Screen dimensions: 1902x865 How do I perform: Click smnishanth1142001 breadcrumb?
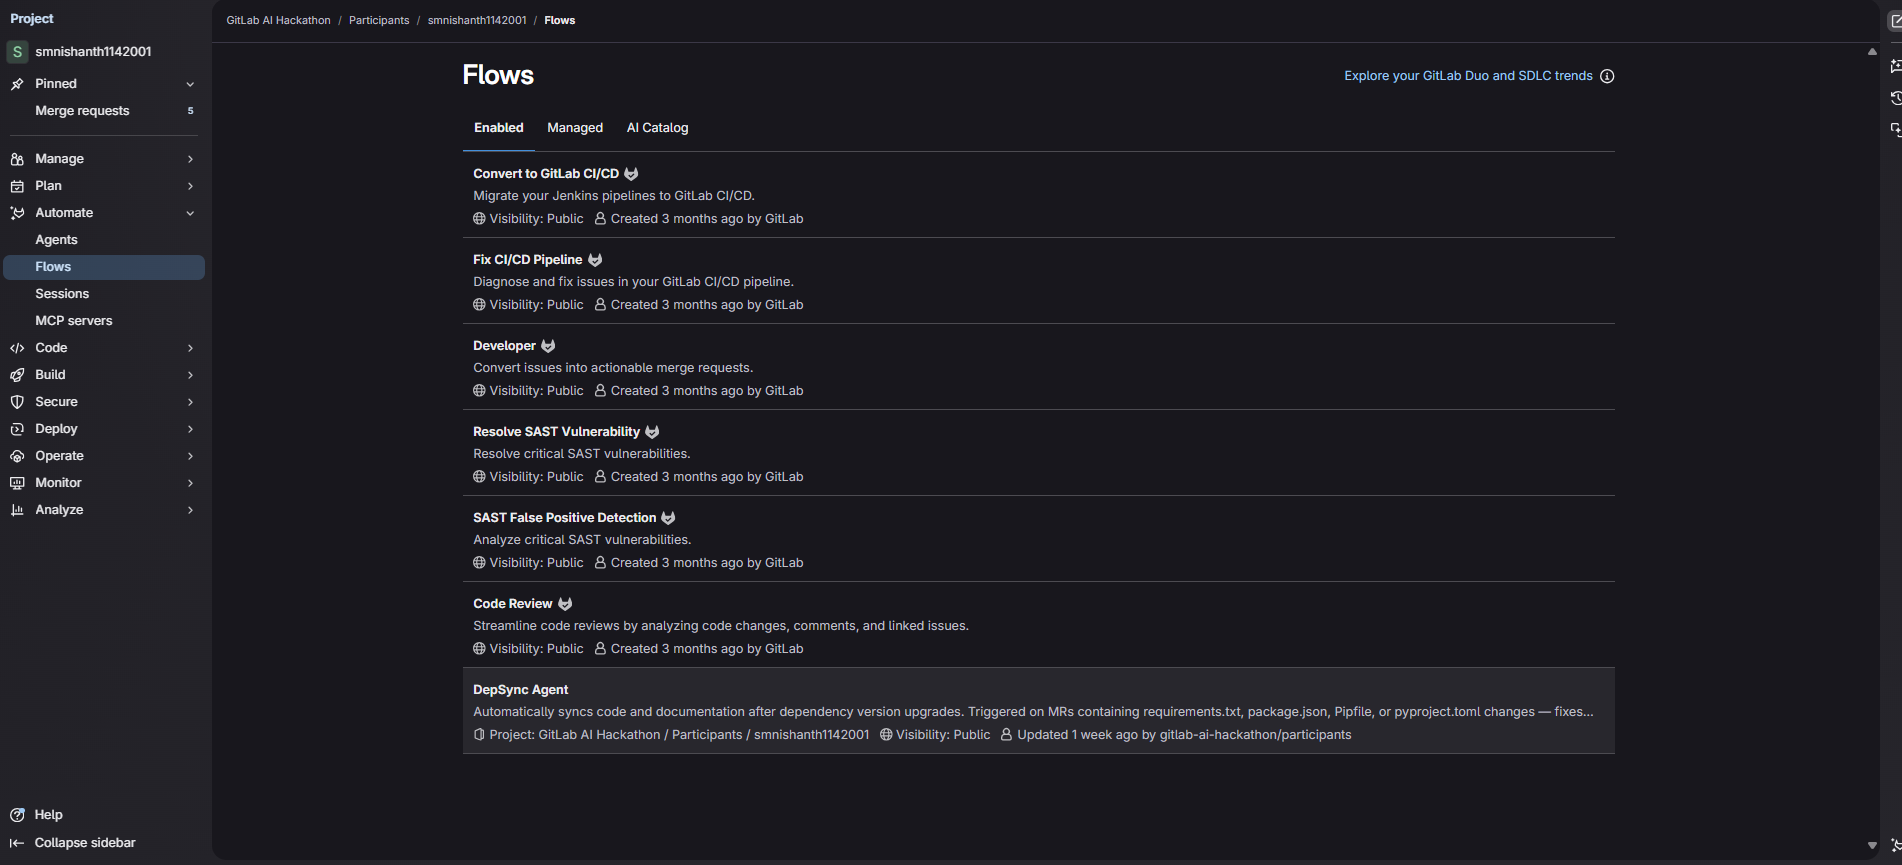click(x=477, y=20)
